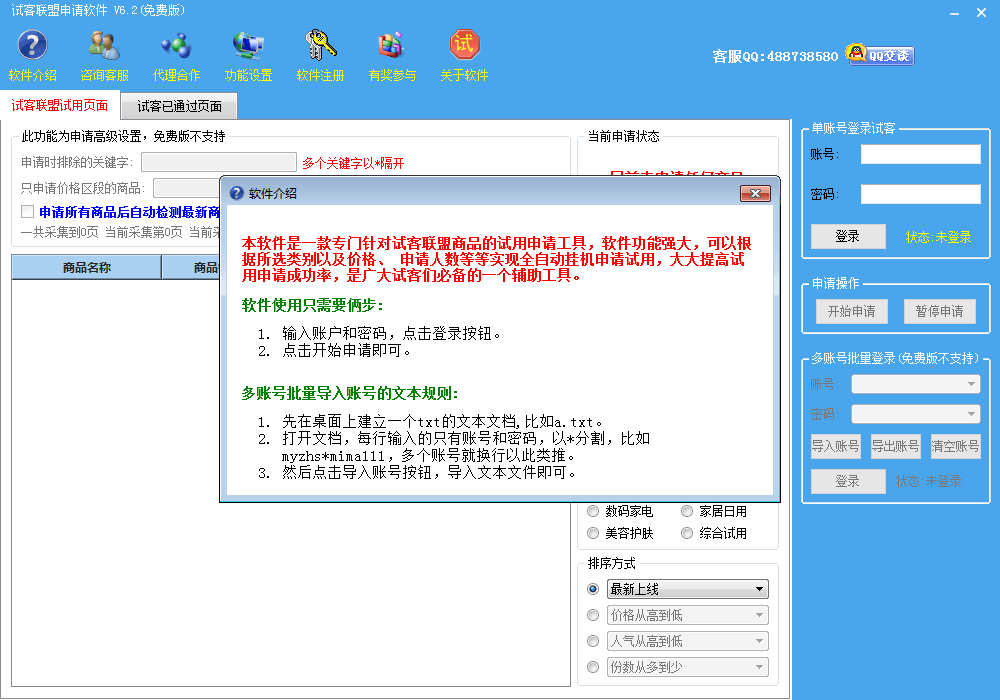Open the 价格从高到低 dropdown
Image resolution: width=1000 pixels, height=700 pixels.
click(687, 615)
